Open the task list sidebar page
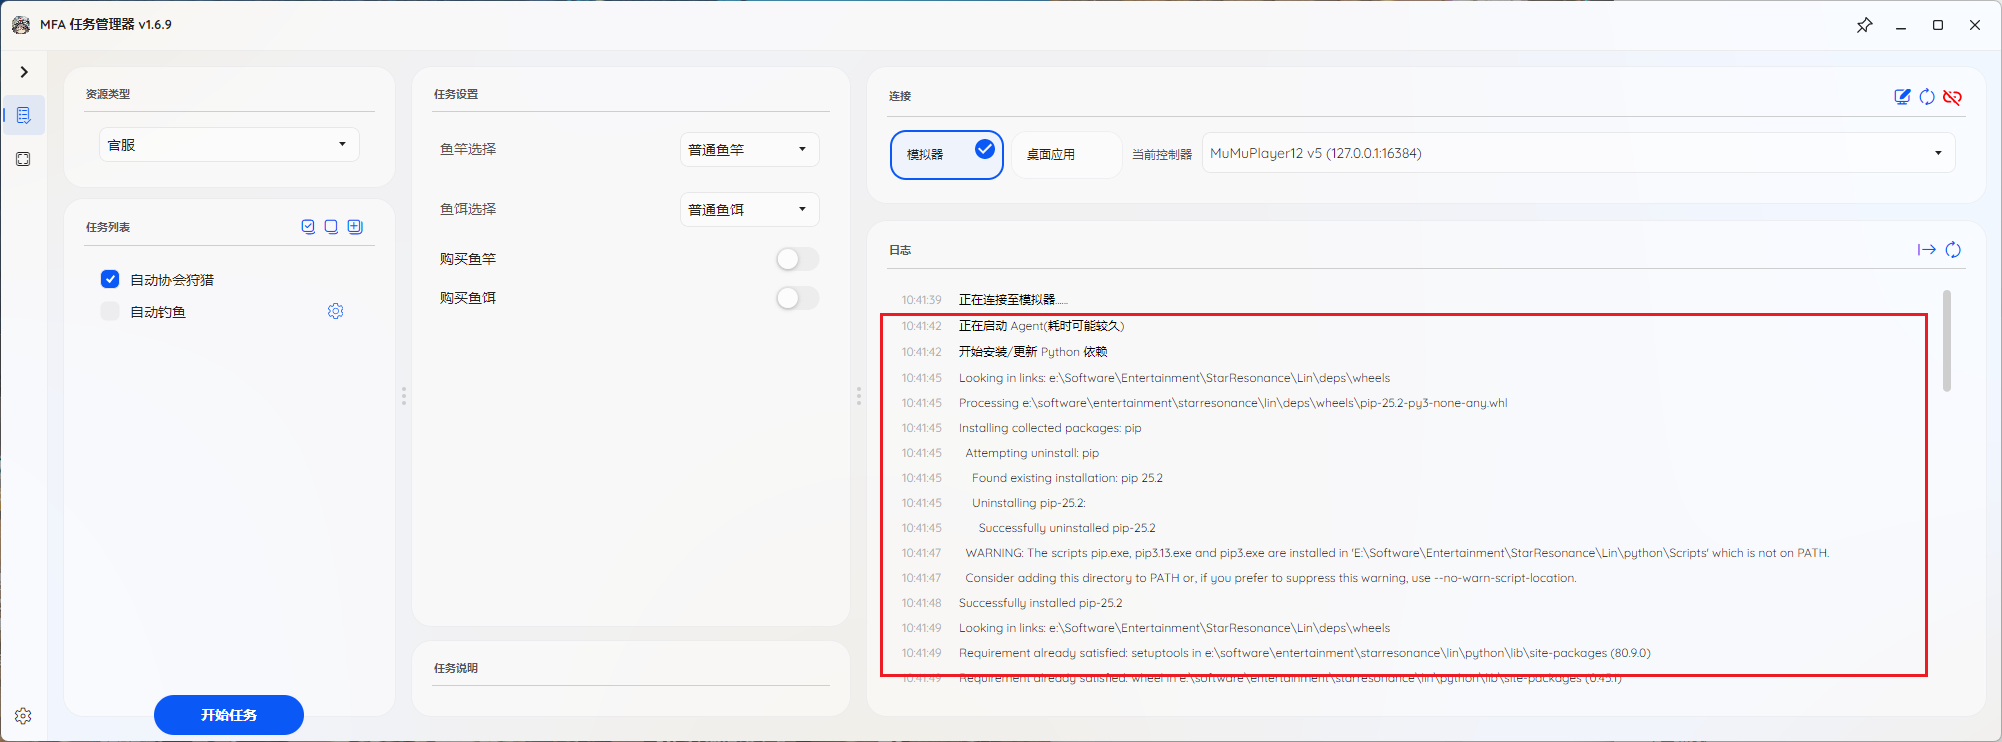Viewport: 2002px width, 742px height. [x=24, y=116]
